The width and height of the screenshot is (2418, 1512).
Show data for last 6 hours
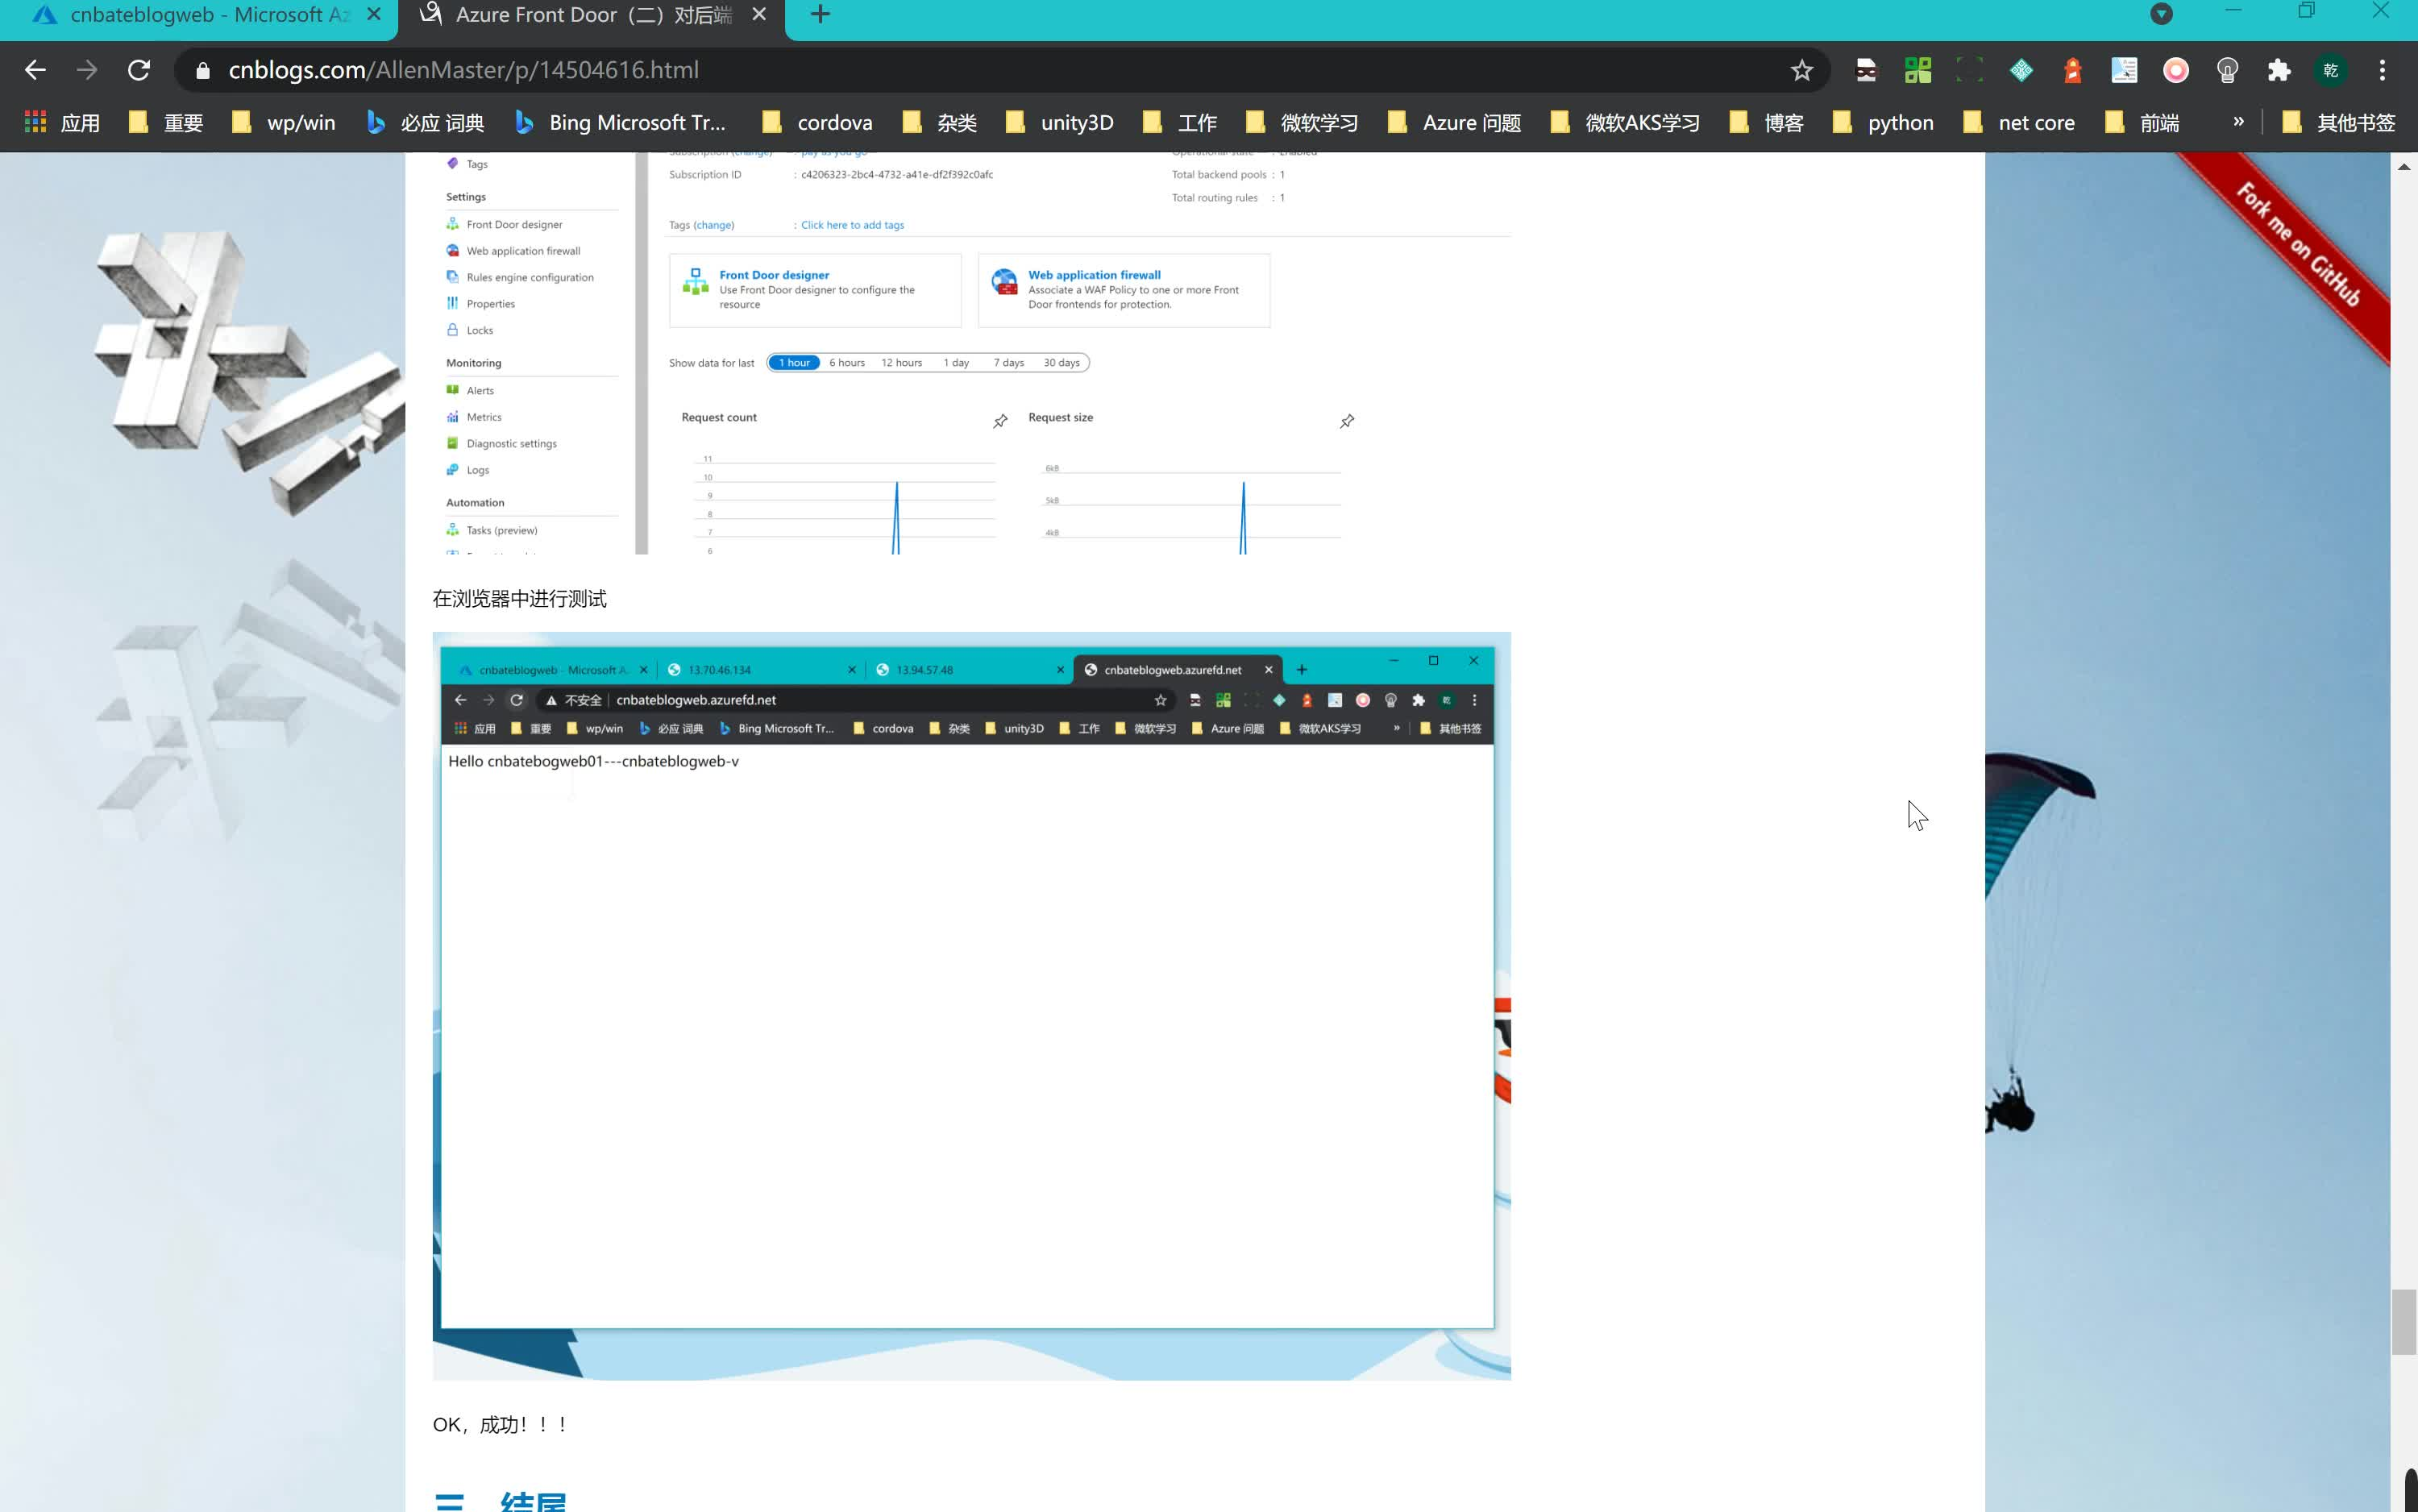pyautogui.click(x=846, y=362)
